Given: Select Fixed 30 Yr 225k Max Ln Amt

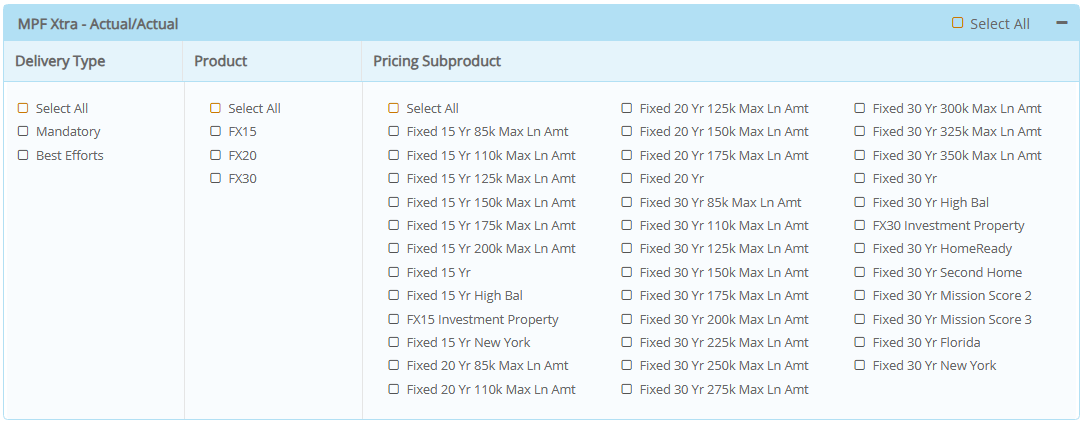Looking at the screenshot, I should (x=627, y=342).
